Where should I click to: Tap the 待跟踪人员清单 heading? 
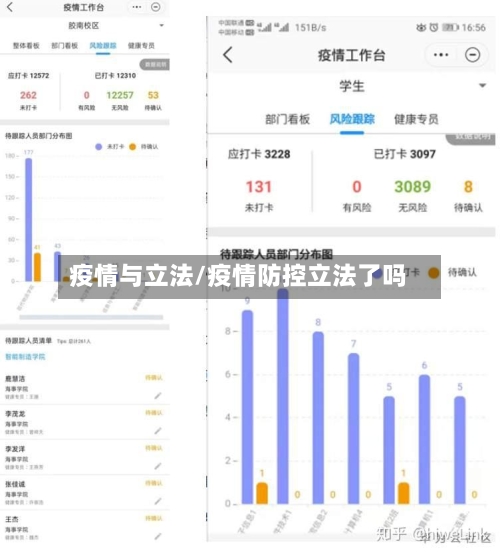coord(28,341)
